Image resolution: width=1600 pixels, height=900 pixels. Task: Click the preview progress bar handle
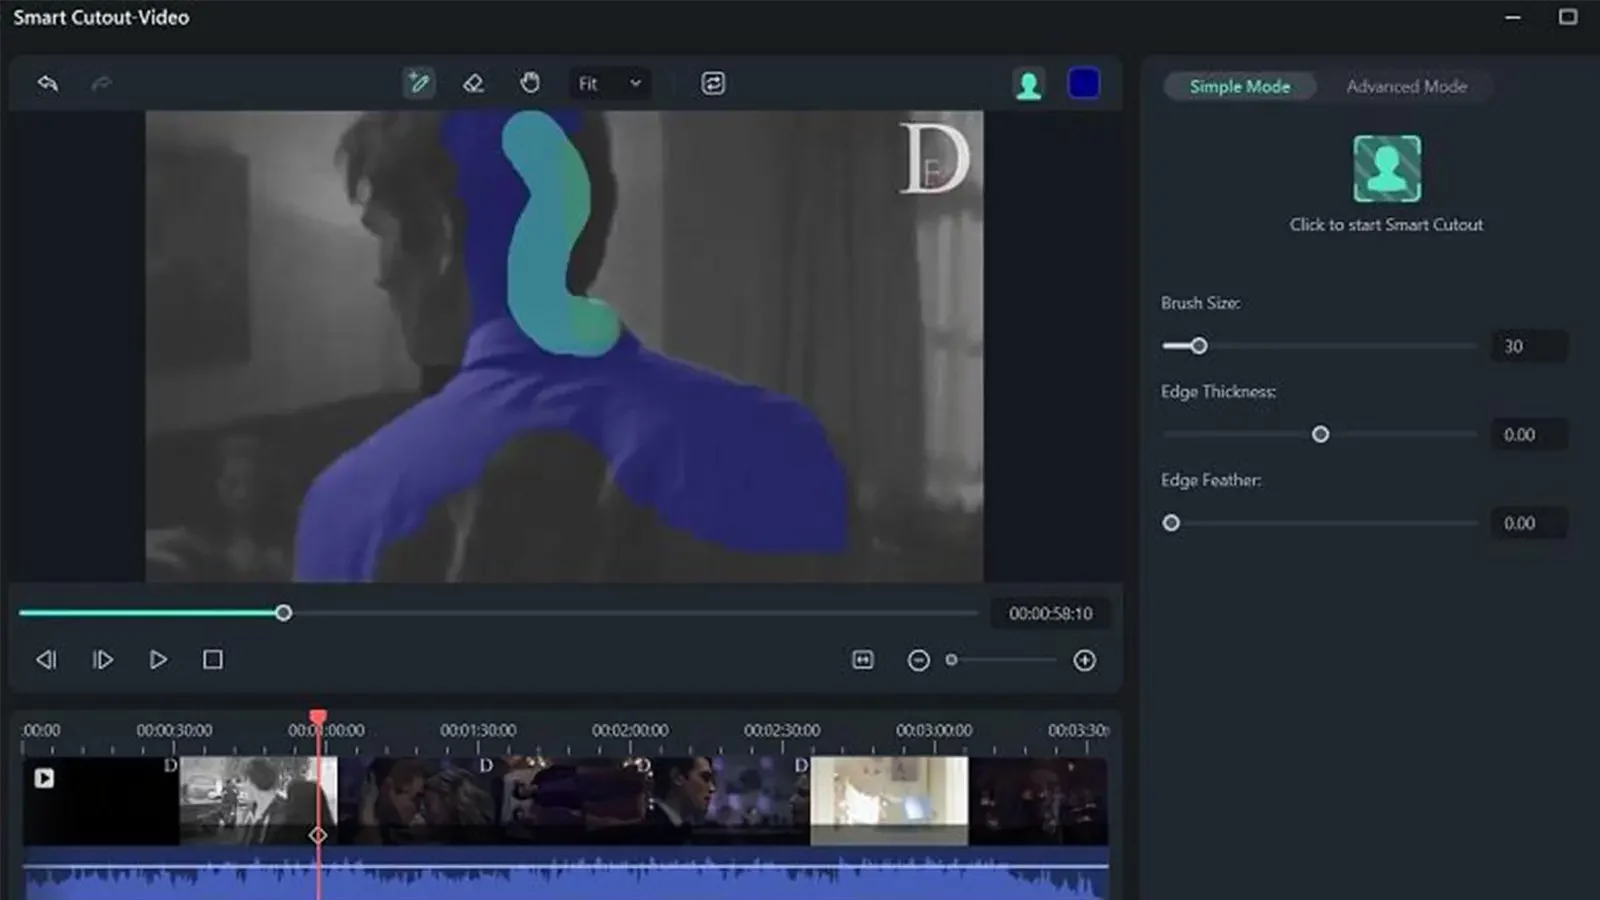(x=283, y=613)
